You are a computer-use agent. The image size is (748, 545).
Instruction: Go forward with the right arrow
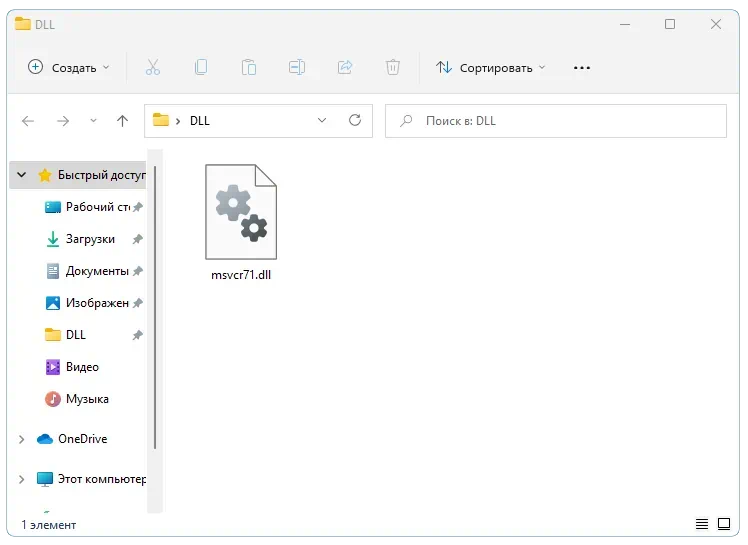coord(63,121)
